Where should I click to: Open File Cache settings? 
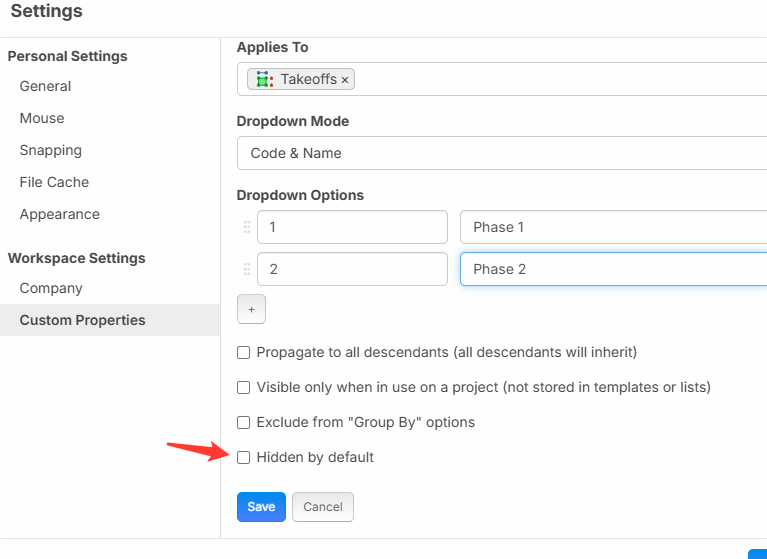pyautogui.click(x=54, y=182)
